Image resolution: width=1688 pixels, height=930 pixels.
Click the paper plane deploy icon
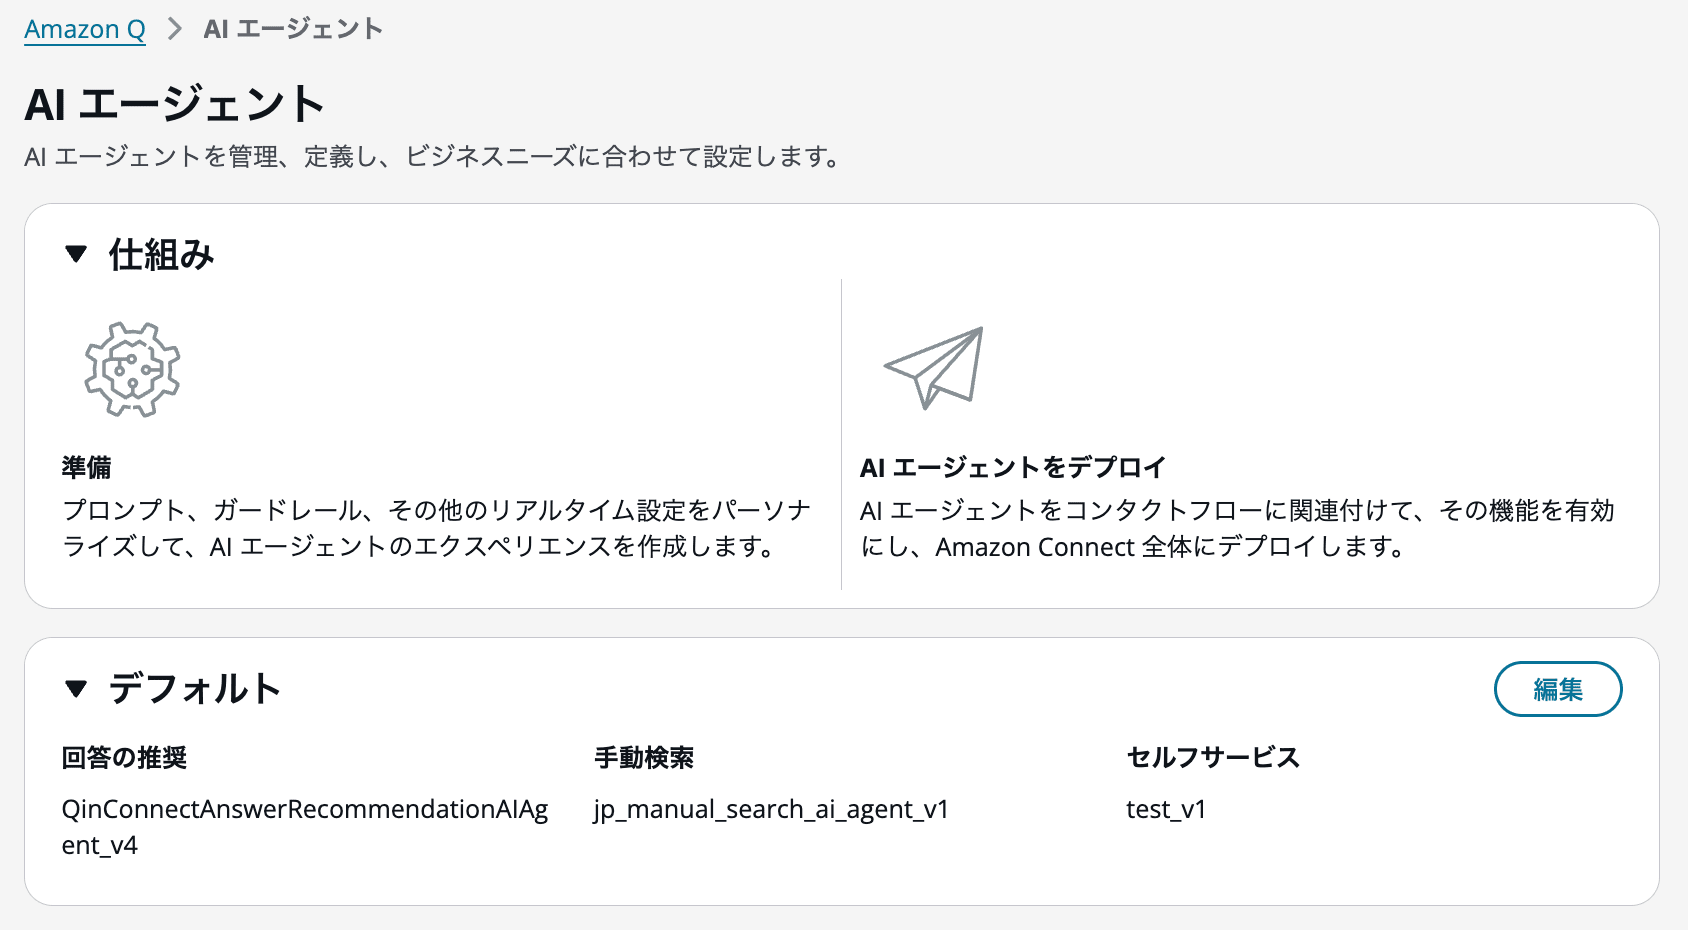[935, 367]
